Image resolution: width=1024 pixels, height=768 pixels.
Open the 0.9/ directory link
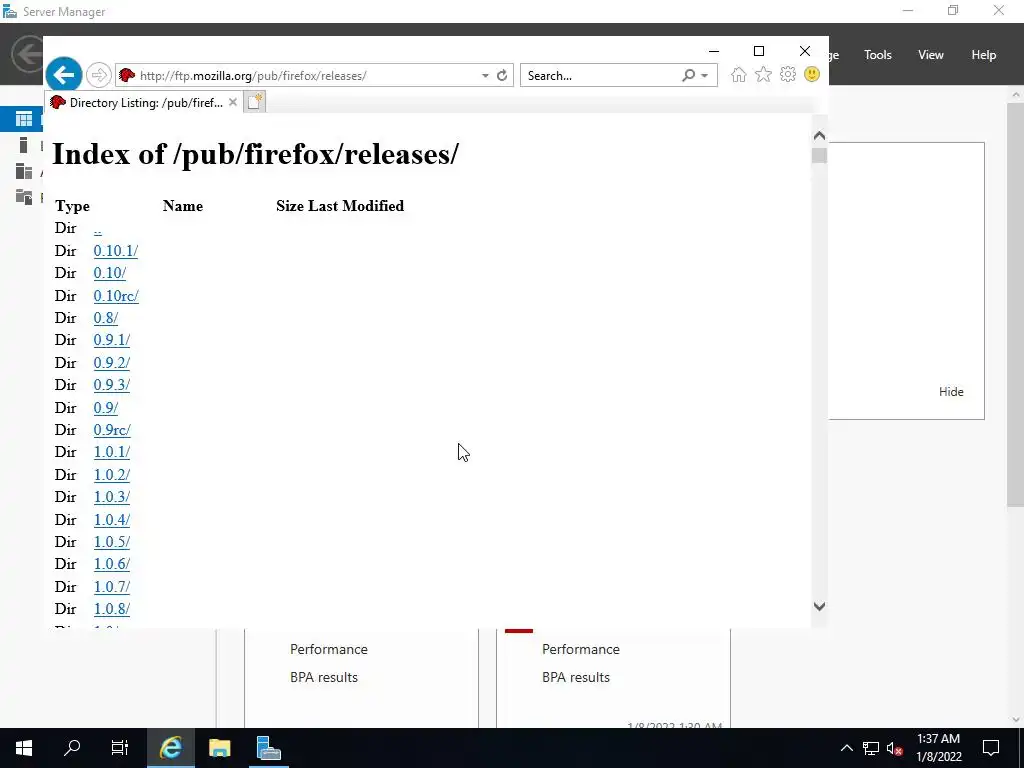click(106, 408)
